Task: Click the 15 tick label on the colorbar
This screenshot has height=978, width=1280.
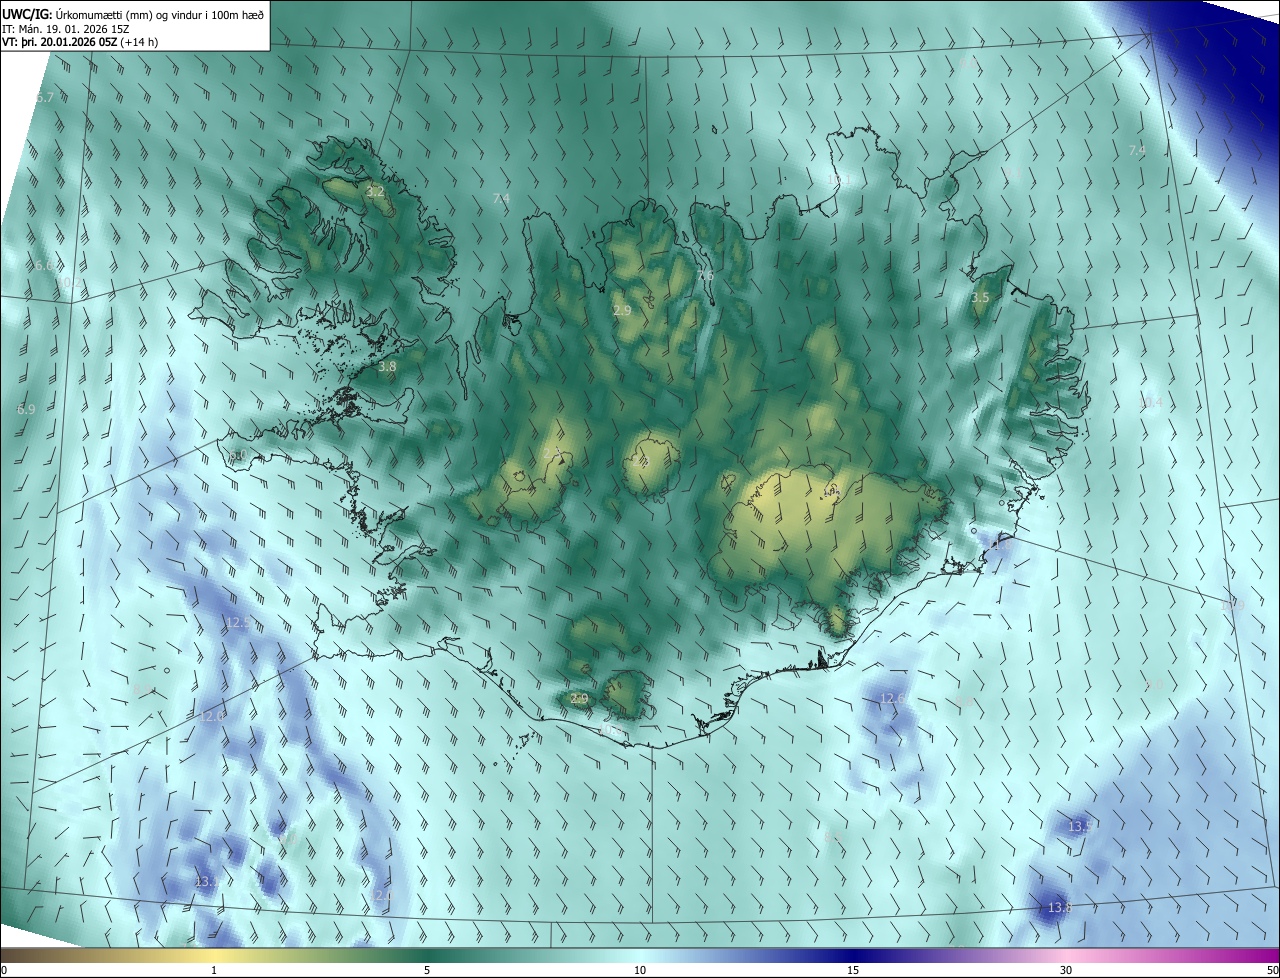Action: pyautogui.click(x=853, y=970)
